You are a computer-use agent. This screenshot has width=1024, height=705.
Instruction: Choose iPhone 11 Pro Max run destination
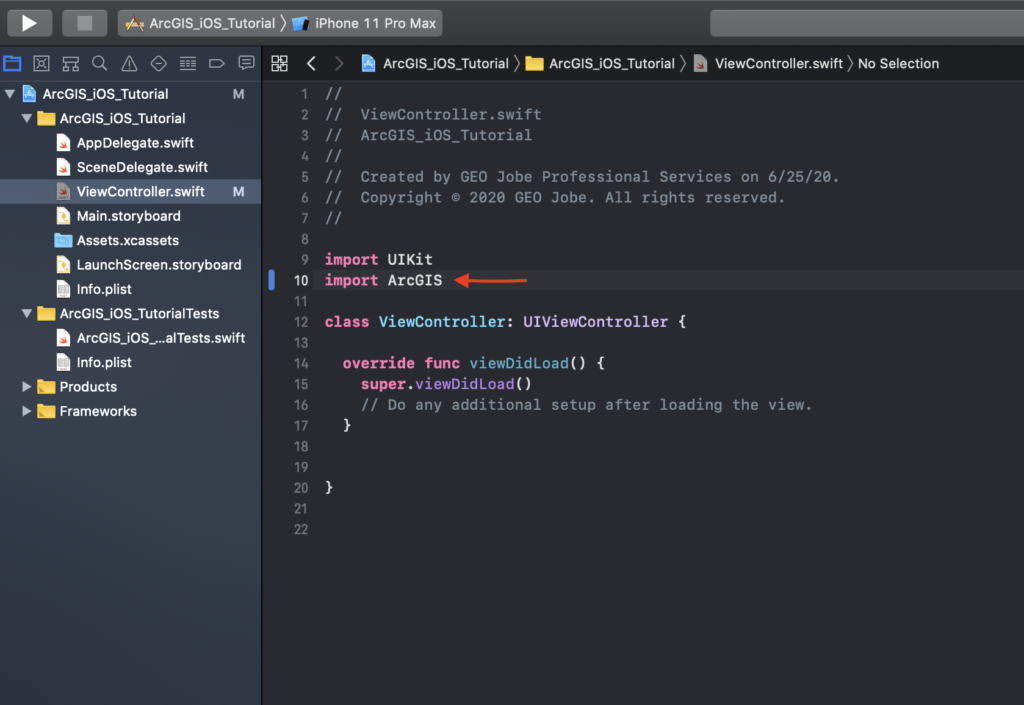point(374,23)
